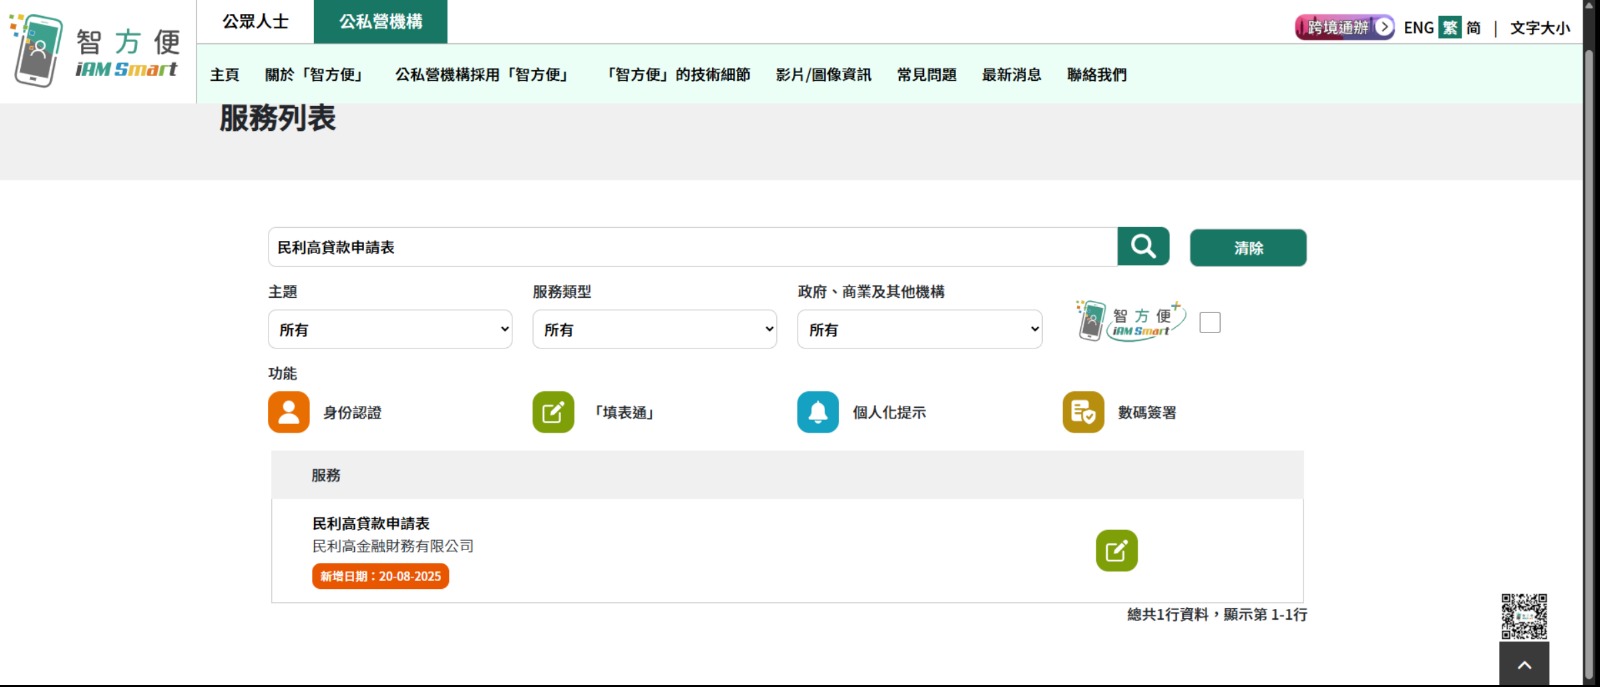Open the 跨境通辦 cross-boundary badge
The image size is (1600, 687).
point(1344,27)
